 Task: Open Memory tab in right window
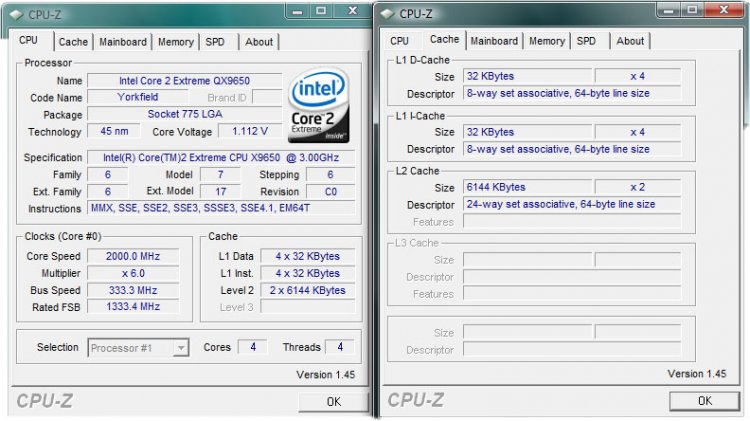(547, 41)
